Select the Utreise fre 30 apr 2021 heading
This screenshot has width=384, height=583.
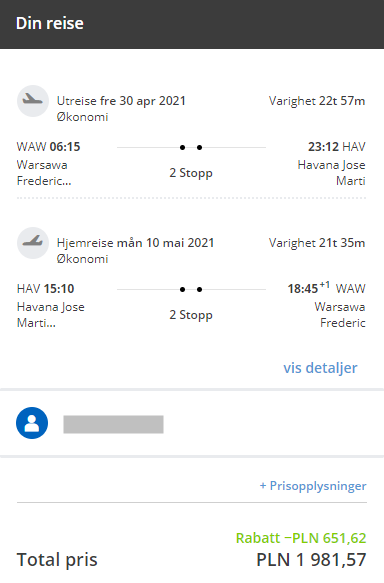(121, 101)
